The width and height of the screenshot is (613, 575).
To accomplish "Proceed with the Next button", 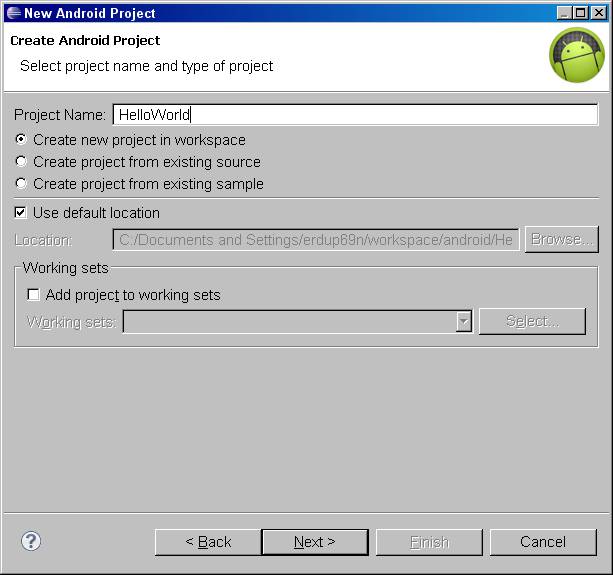I will 315,542.
